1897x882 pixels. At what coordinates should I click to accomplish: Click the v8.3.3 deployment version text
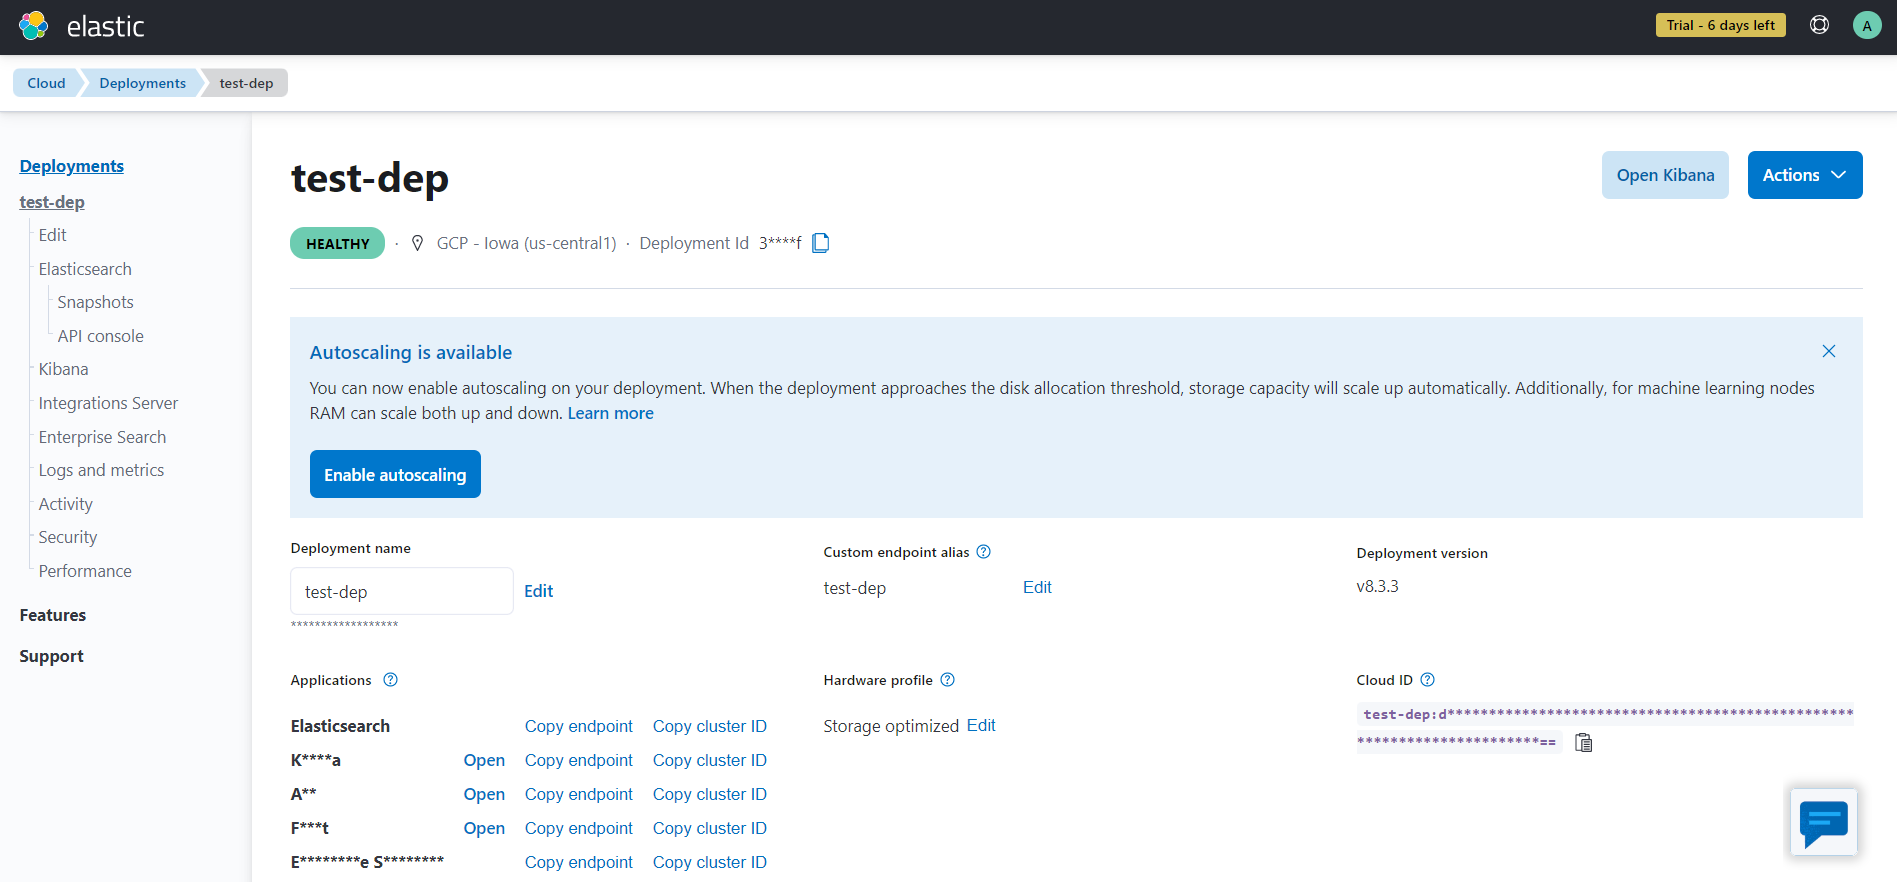point(1377,586)
